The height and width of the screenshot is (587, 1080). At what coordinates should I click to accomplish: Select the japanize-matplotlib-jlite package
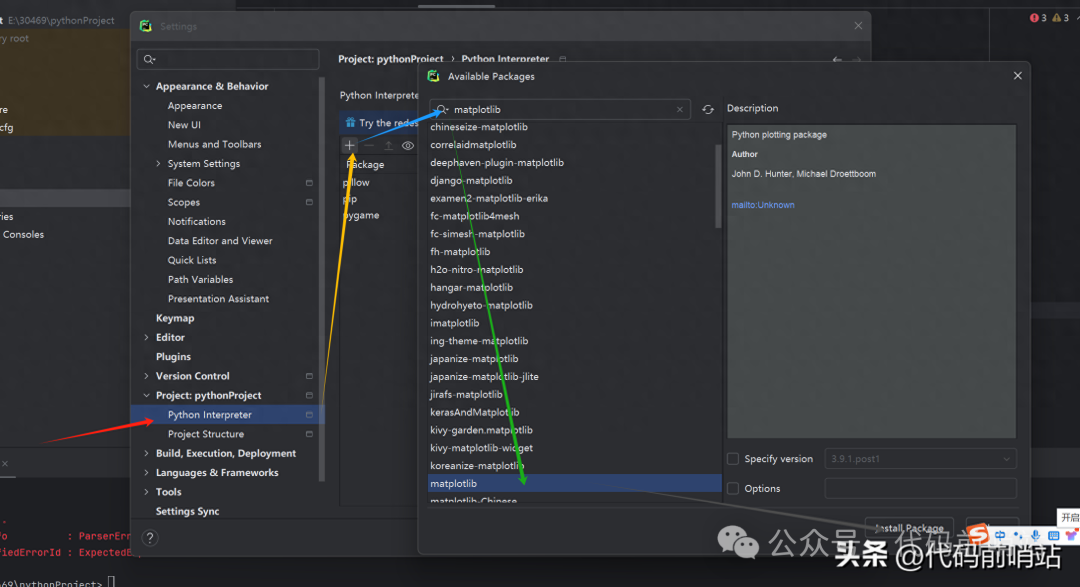pos(484,377)
